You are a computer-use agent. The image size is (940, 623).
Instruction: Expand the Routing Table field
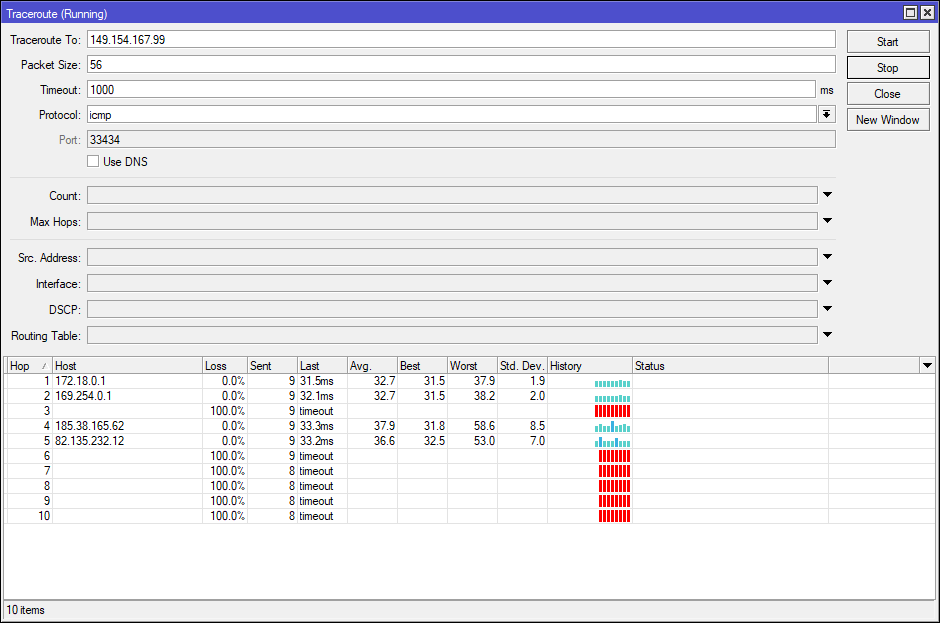click(827, 335)
